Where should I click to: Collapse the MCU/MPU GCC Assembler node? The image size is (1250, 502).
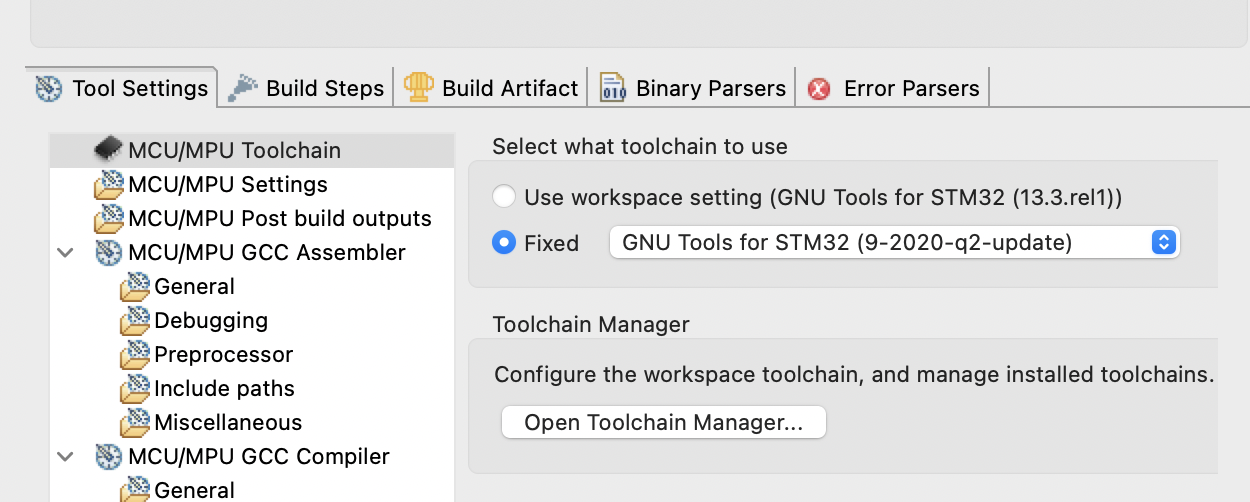[x=65, y=253]
